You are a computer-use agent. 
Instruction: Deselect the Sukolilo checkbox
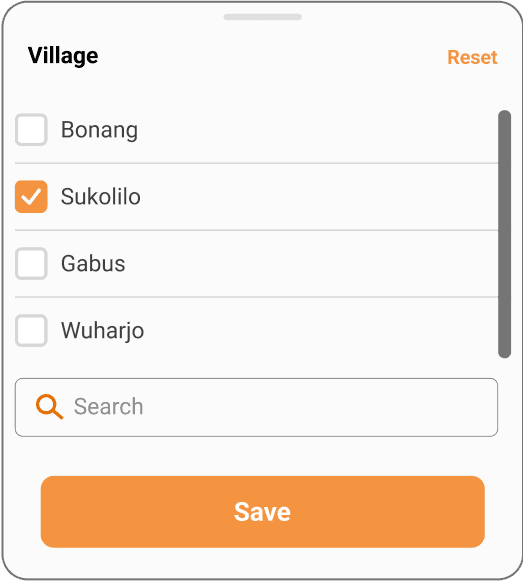(x=31, y=197)
